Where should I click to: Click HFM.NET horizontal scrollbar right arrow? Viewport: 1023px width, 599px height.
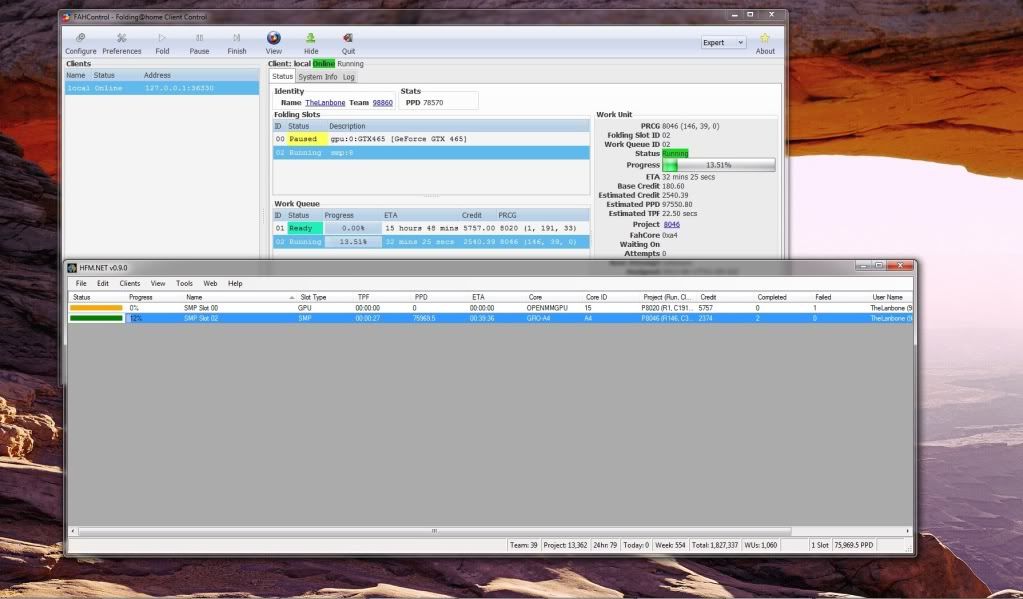pos(908,531)
